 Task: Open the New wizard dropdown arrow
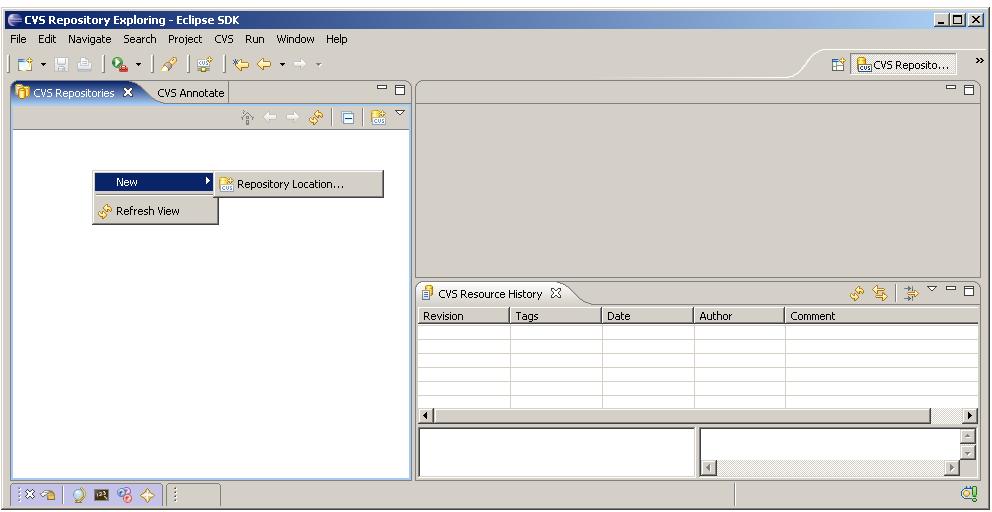(43, 65)
